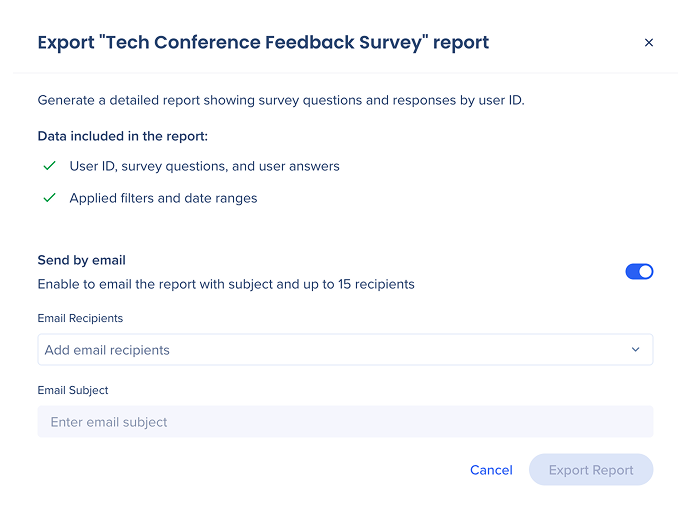Disable the Send by email toggle
This screenshot has height=505, width=678.
click(639, 272)
